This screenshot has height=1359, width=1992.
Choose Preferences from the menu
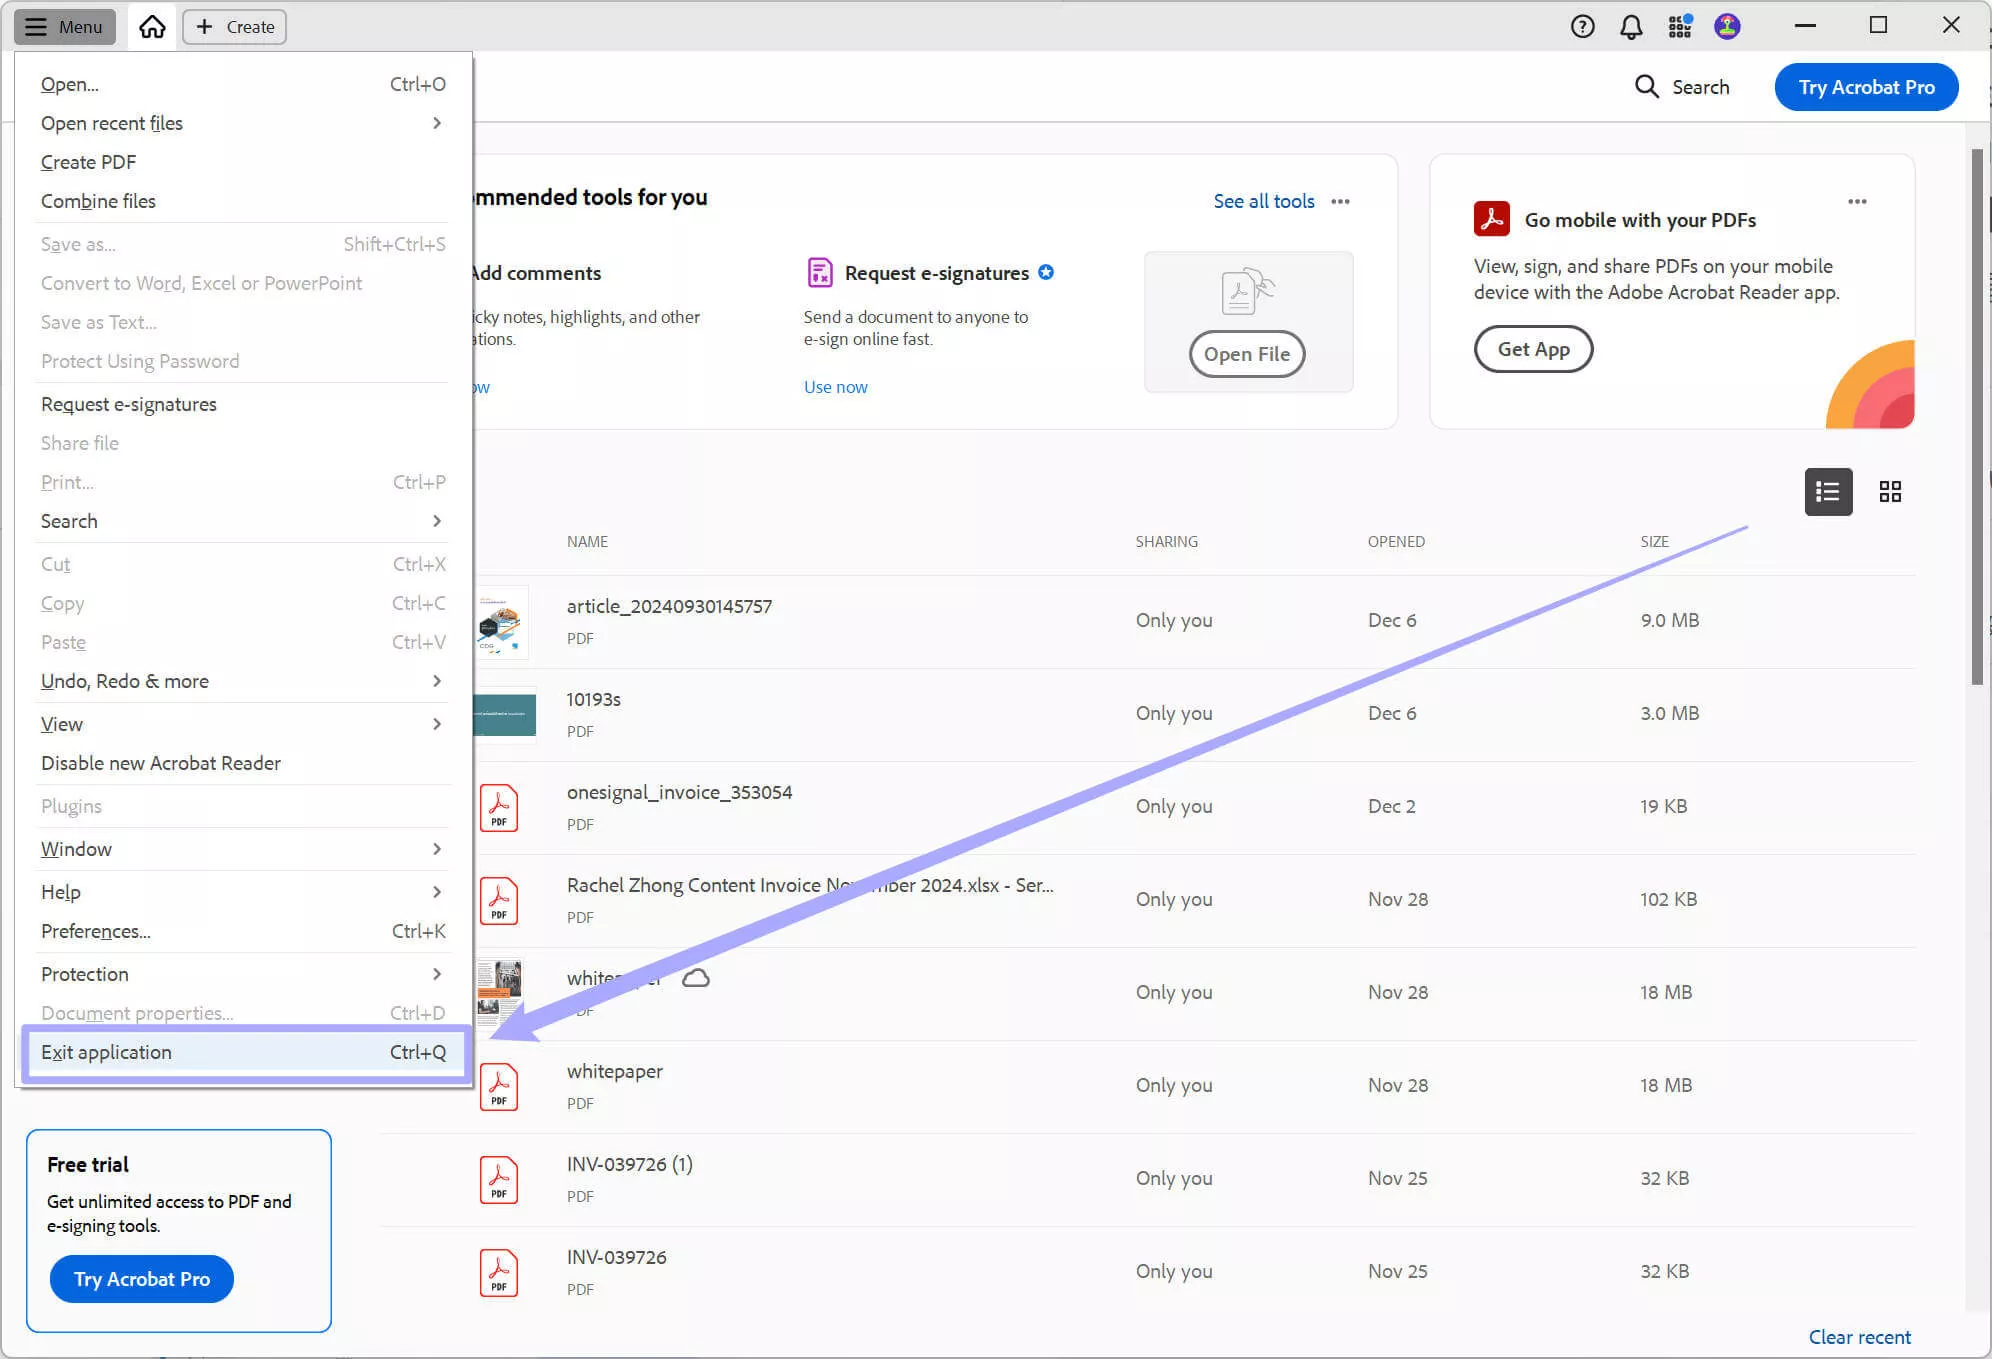pos(96,931)
